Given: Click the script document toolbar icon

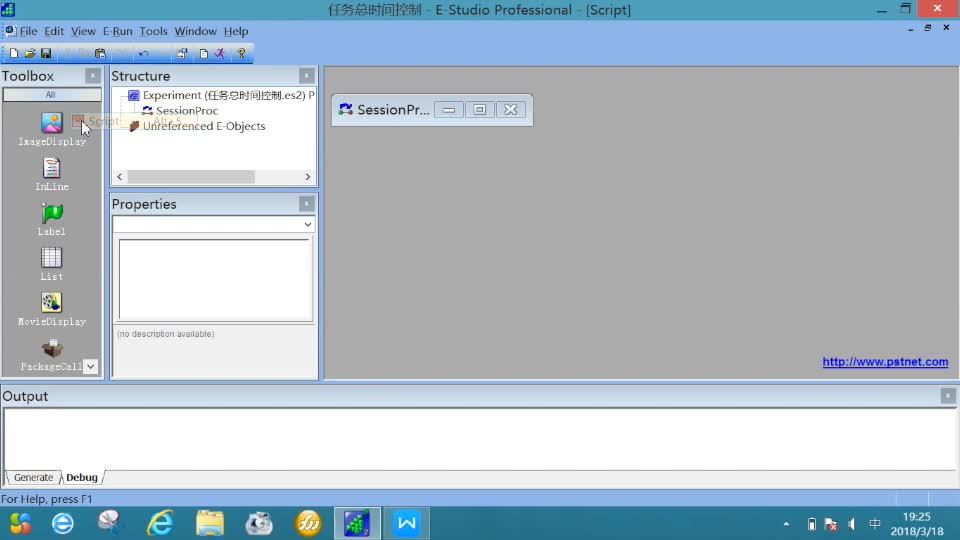Looking at the screenshot, I should [x=204, y=54].
